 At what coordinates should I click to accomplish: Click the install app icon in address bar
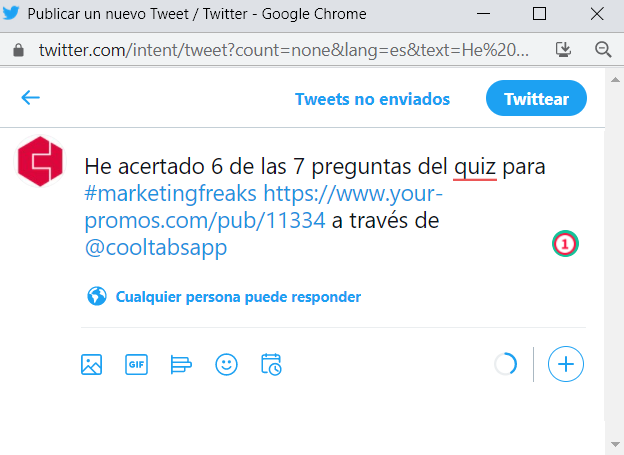[563, 50]
